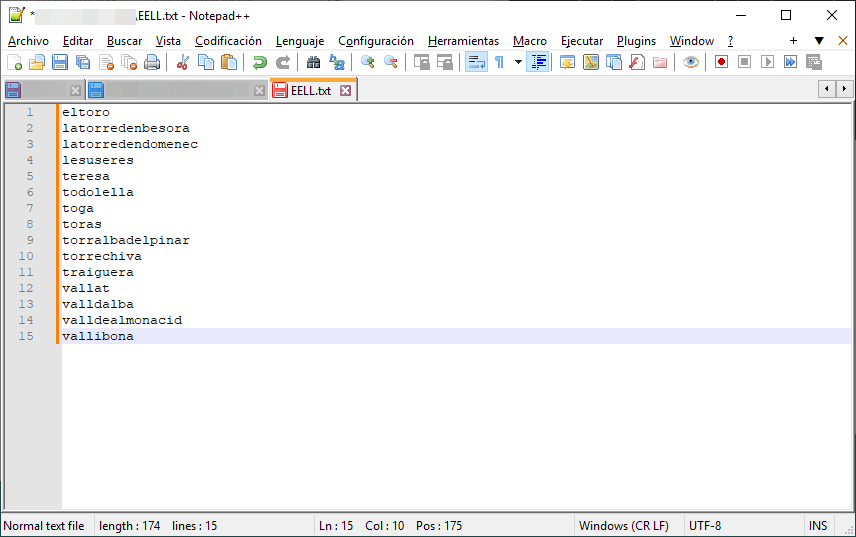The width and height of the screenshot is (856, 537).
Task: Open the ? help menu
Action: pyautogui.click(x=730, y=41)
